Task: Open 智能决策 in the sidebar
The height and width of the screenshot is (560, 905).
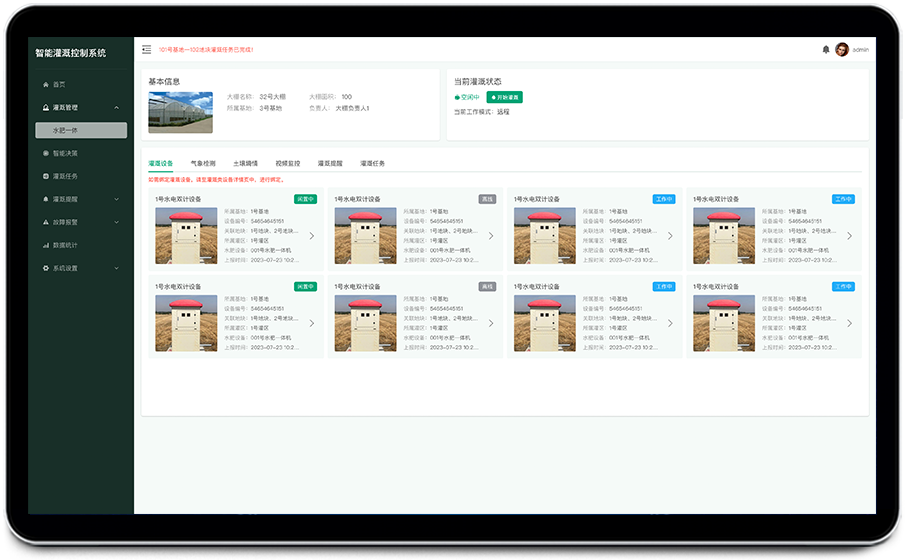Action: click(65, 153)
